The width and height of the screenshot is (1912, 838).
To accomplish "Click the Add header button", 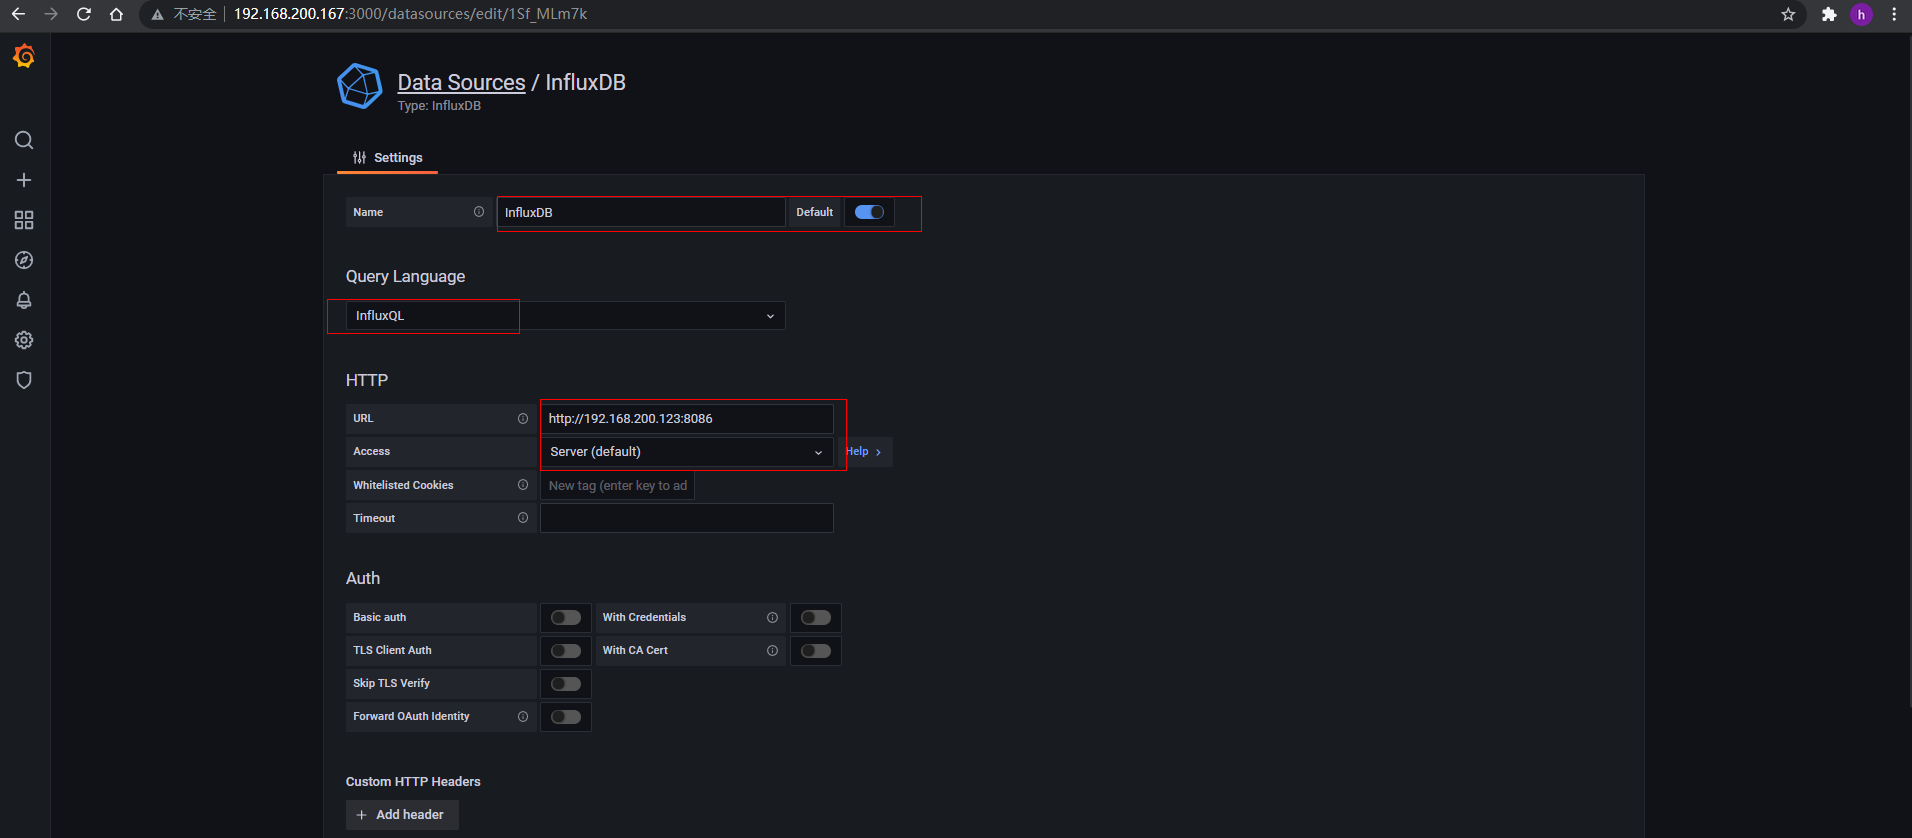I will 402,815.
